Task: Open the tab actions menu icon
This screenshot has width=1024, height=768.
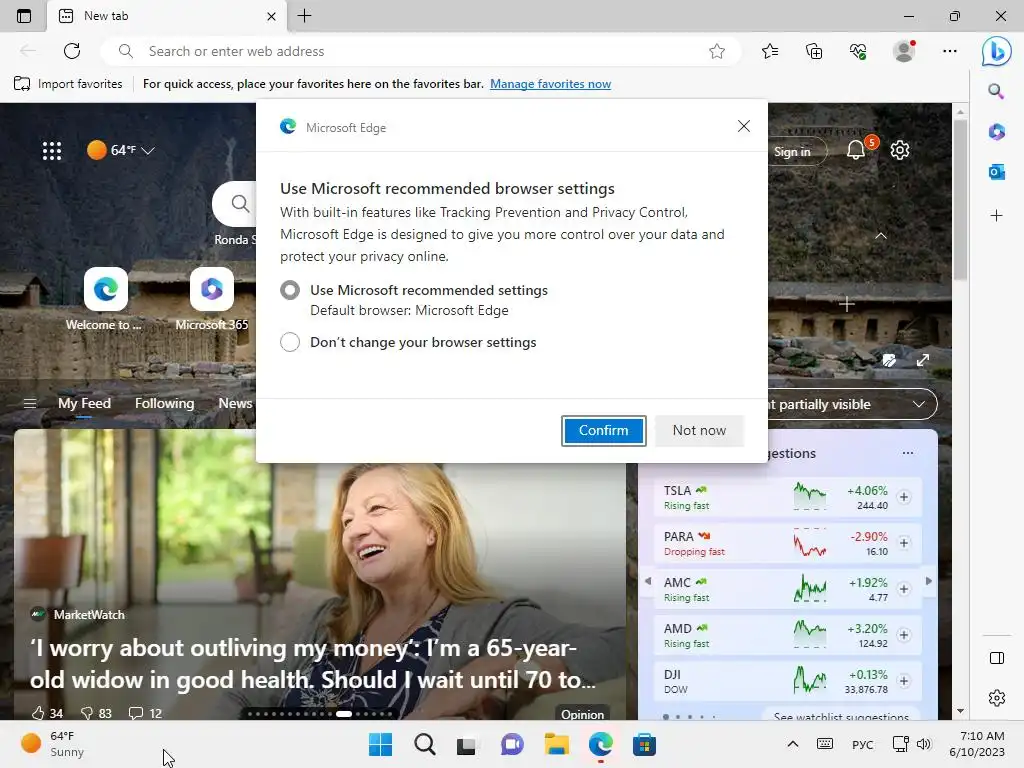Action: (x=24, y=16)
